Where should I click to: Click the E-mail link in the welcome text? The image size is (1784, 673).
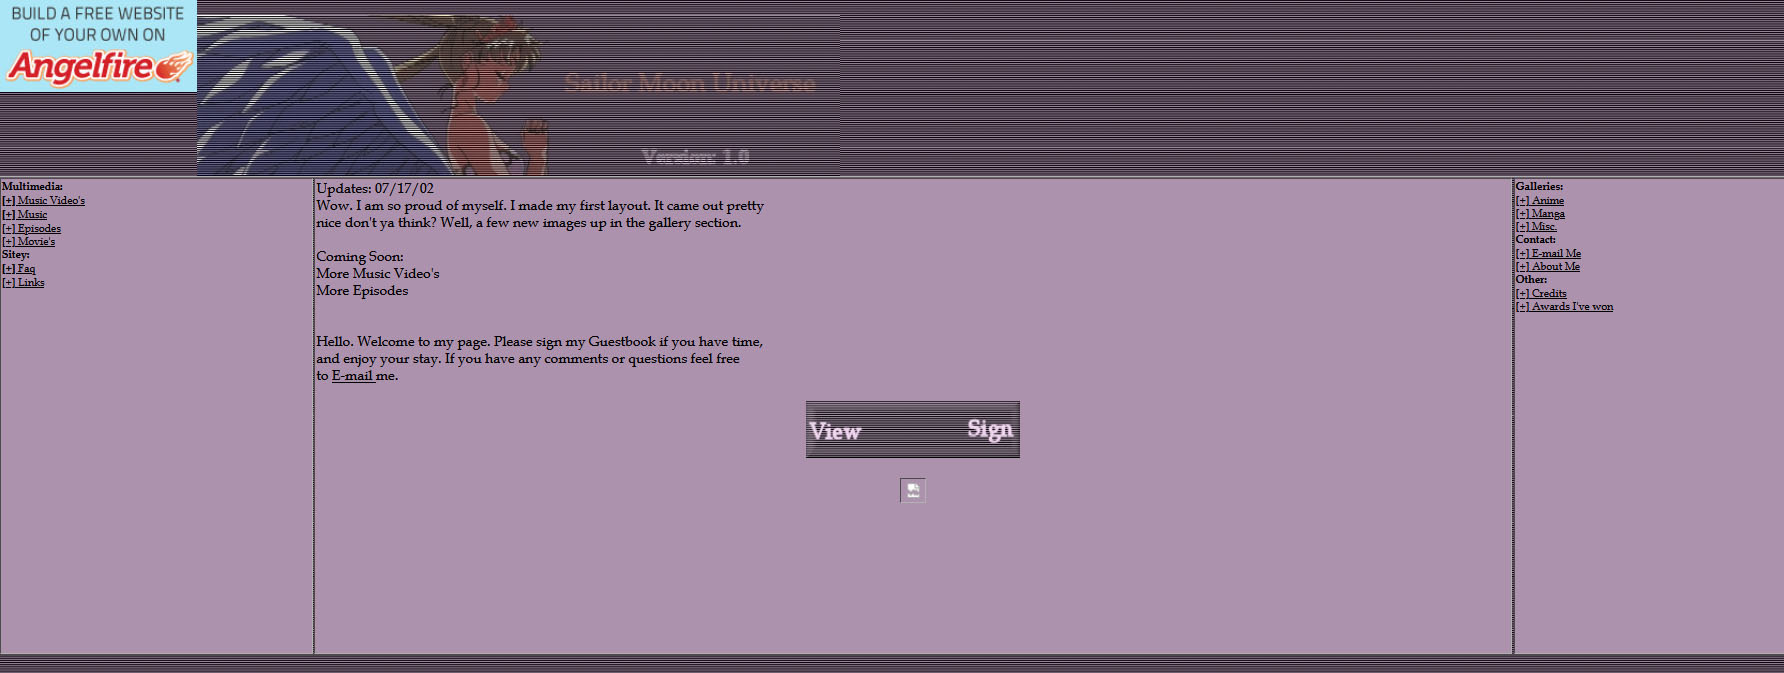coord(353,376)
